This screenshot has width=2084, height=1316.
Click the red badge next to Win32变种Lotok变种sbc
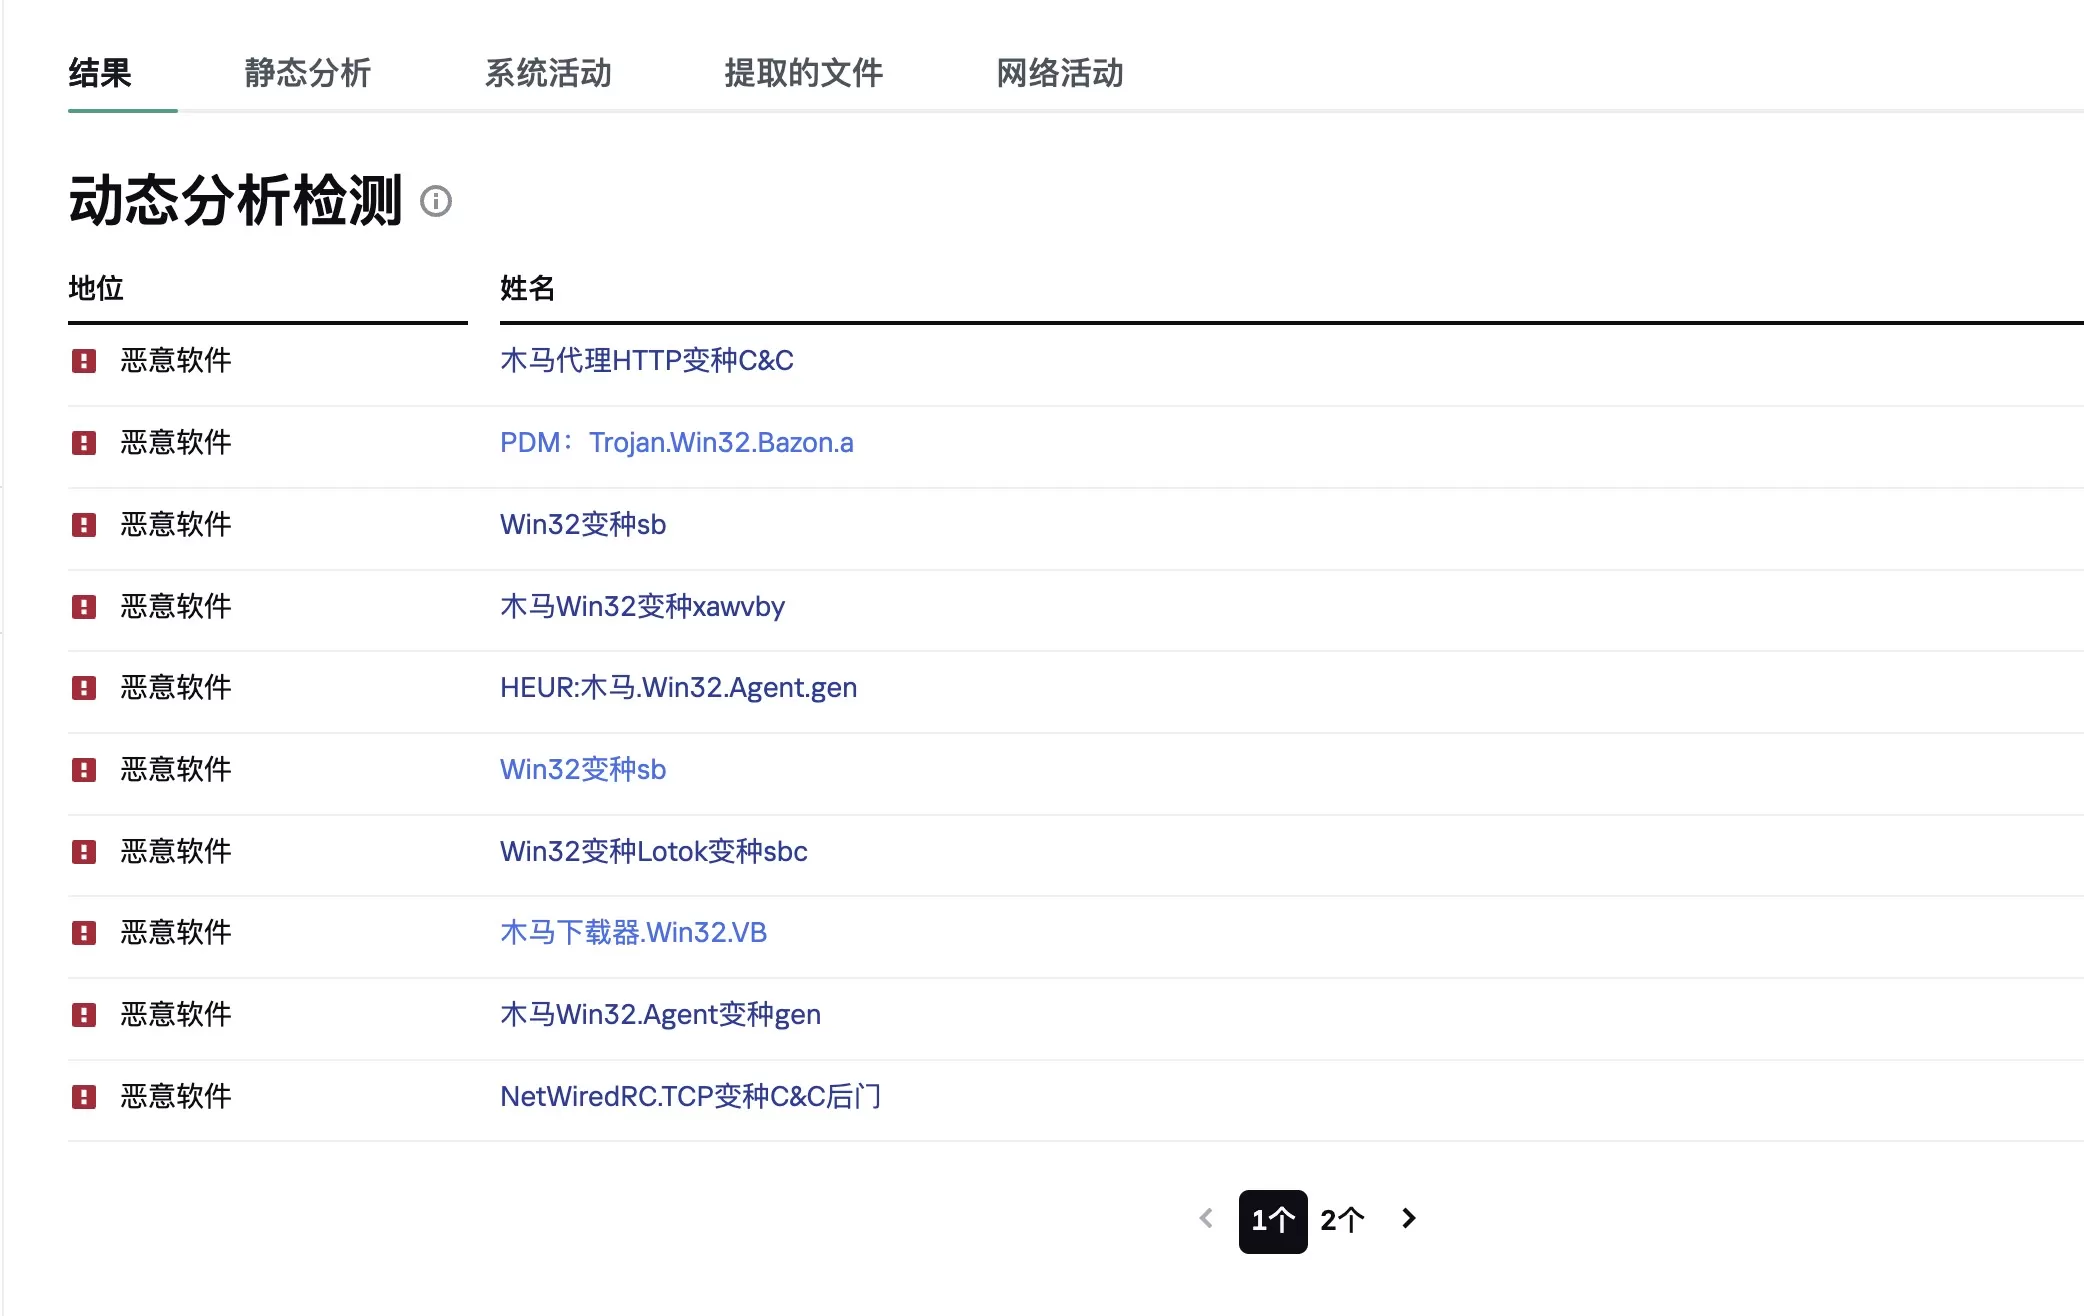click(x=84, y=851)
